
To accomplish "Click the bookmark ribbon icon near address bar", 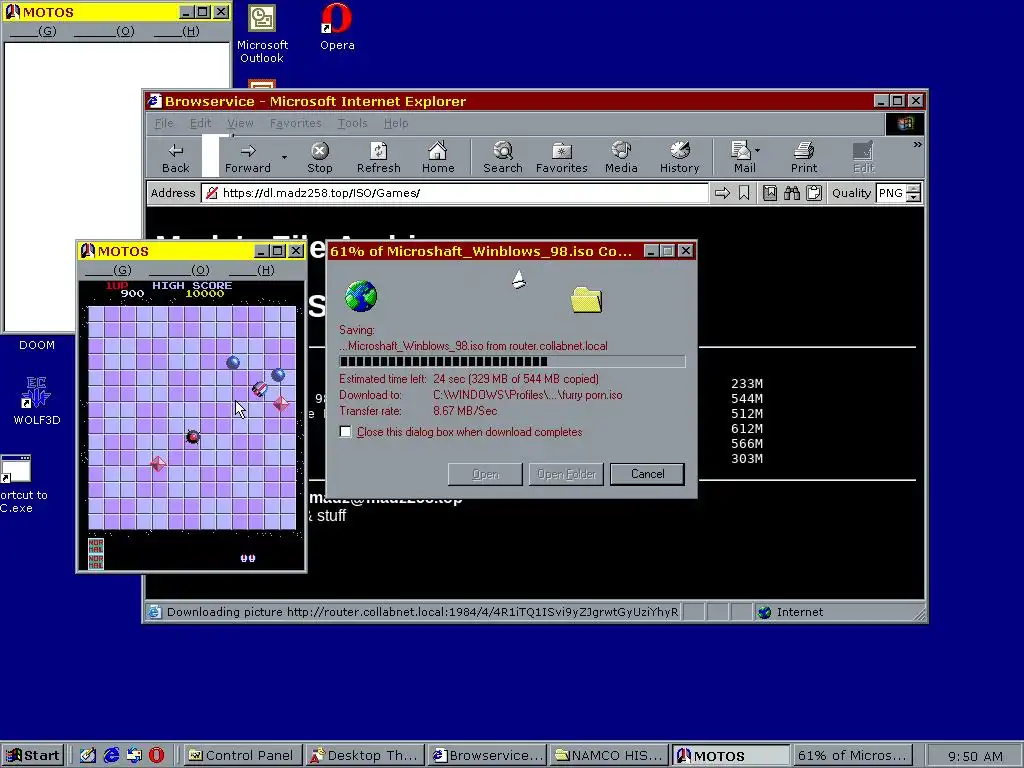I will click(x=744, y=193).
